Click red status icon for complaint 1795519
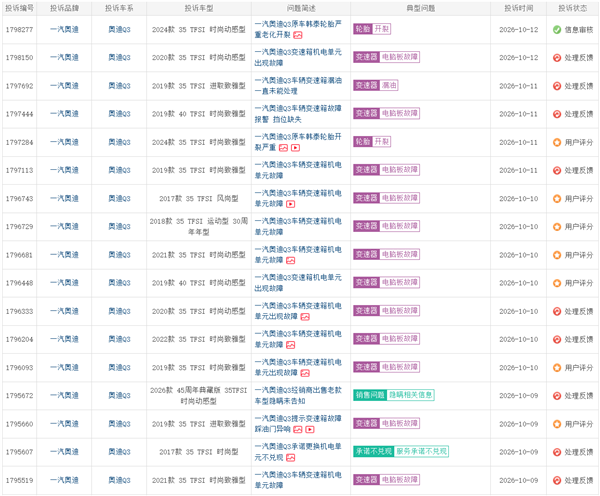This screenshot has width=600, height=496. click(557, 480)
